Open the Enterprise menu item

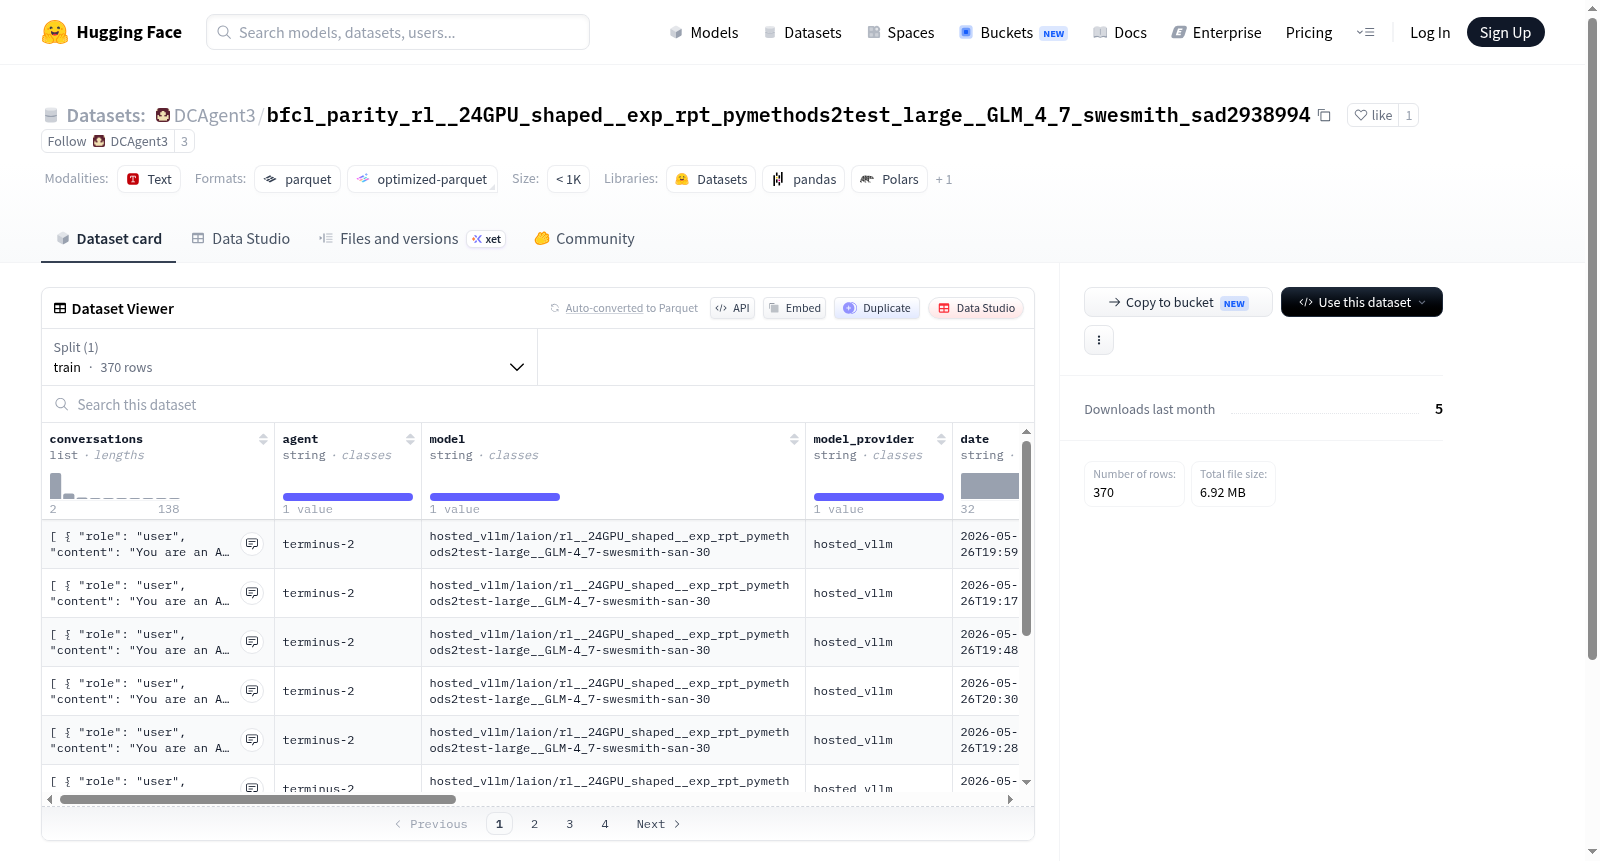tap(1216, 32)
